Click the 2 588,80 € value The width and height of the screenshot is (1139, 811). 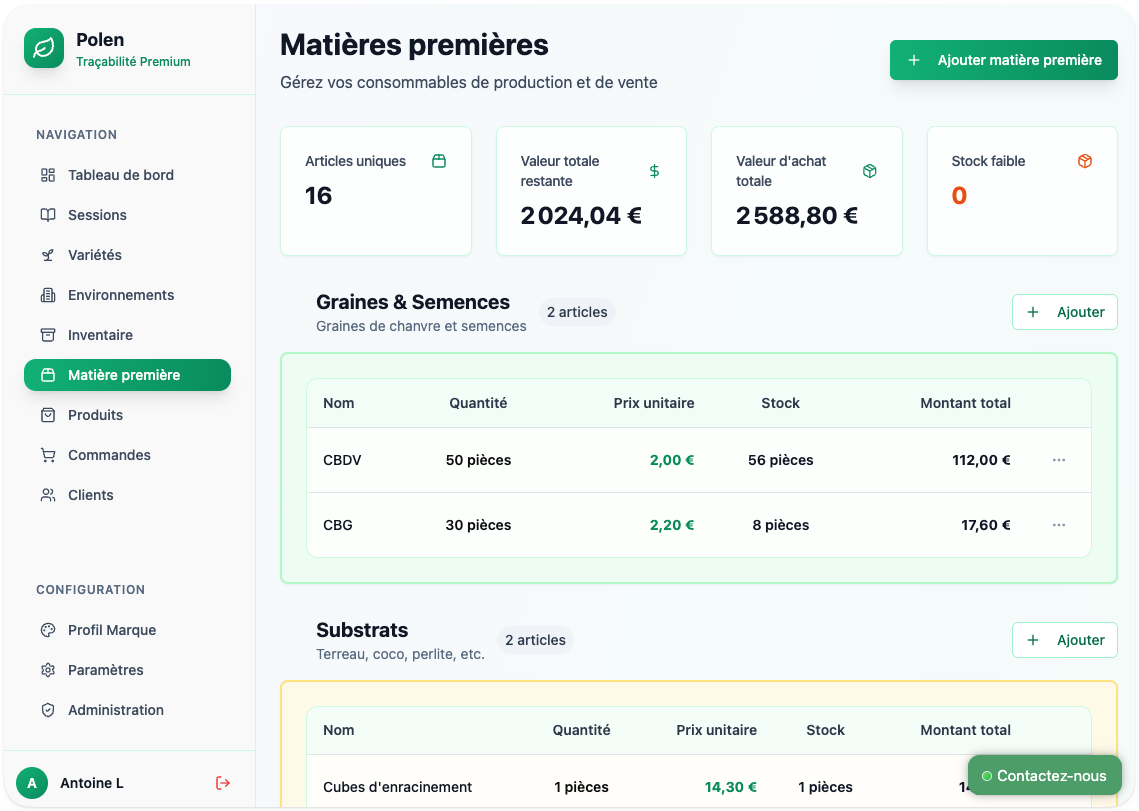click(x=797, y=215)
